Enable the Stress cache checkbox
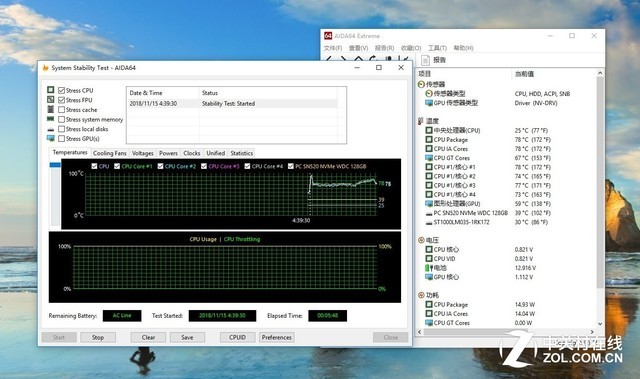The height and width of the screenshot is (379, 640). point(62,110)
